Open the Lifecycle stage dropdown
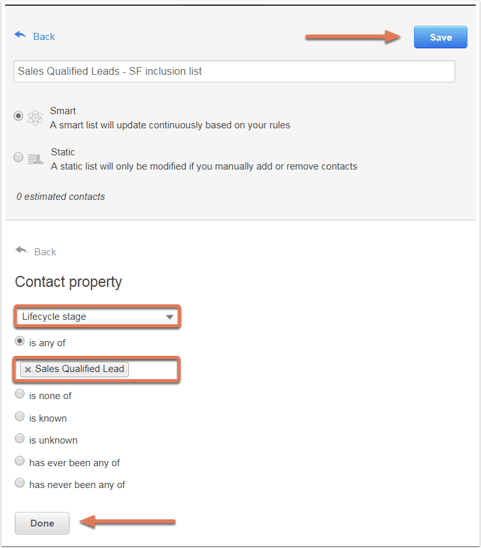Image resolution: width=481 pixels, height=548 pixels. coord(97,317)
